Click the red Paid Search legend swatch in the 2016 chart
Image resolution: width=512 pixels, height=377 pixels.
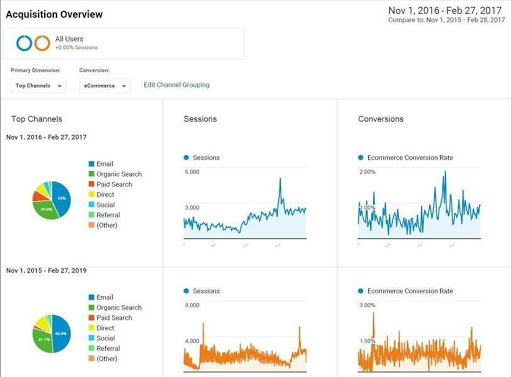(x=91, y=184)
